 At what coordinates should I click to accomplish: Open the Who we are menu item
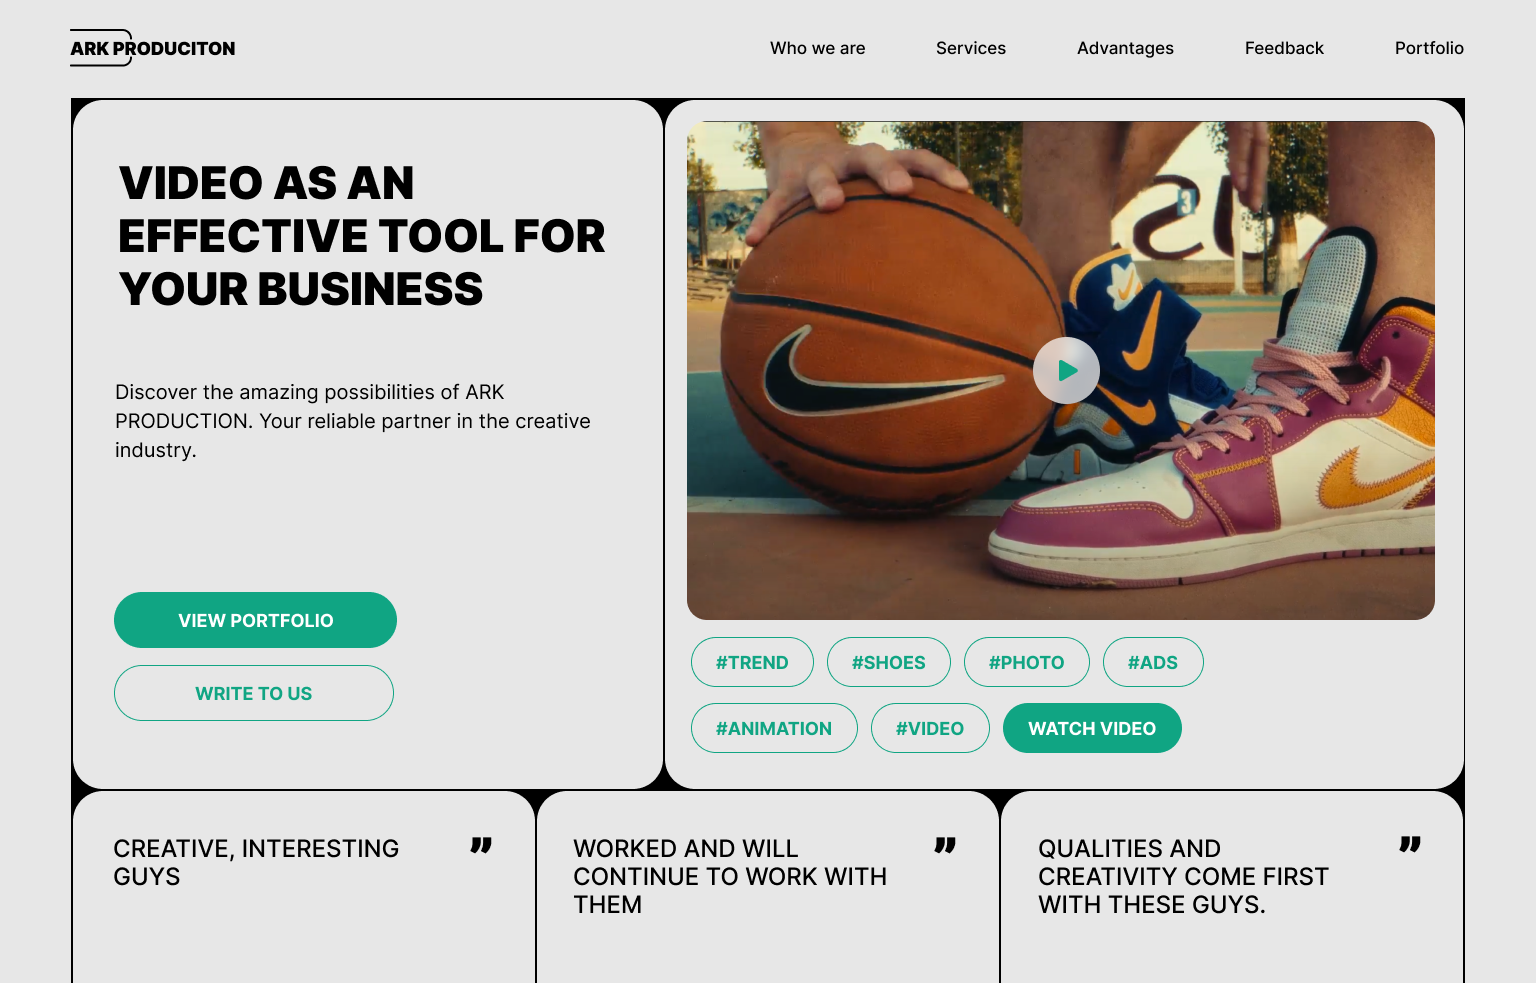tap(817, 48)
